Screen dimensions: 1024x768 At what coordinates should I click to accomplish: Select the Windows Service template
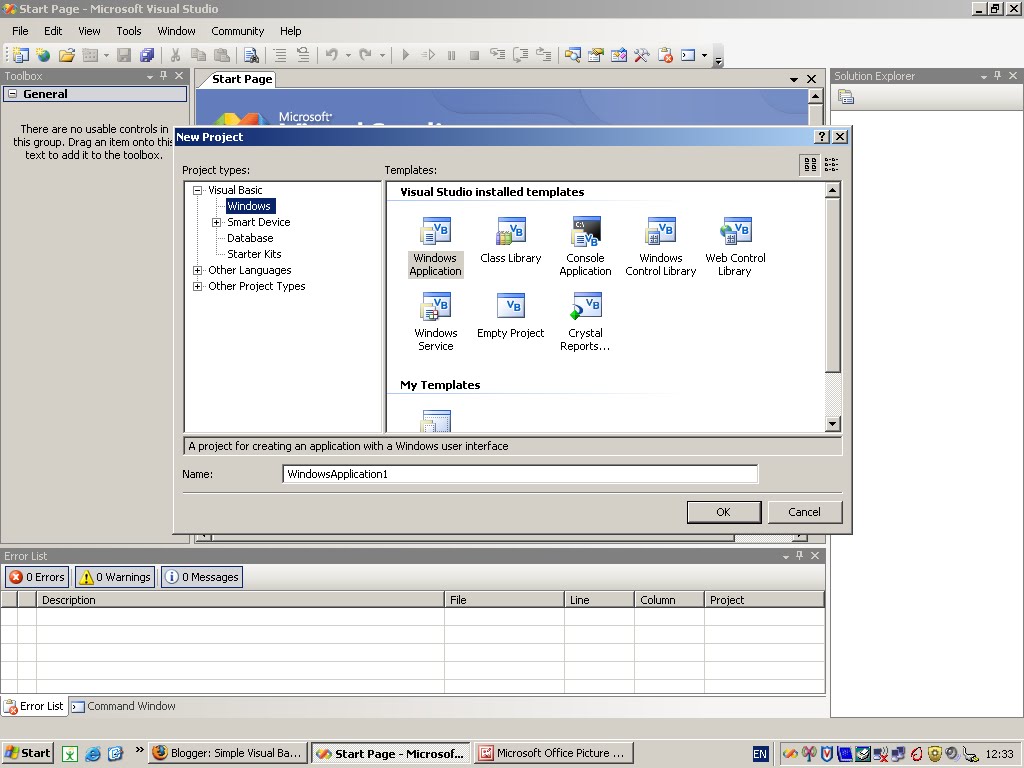435,315
